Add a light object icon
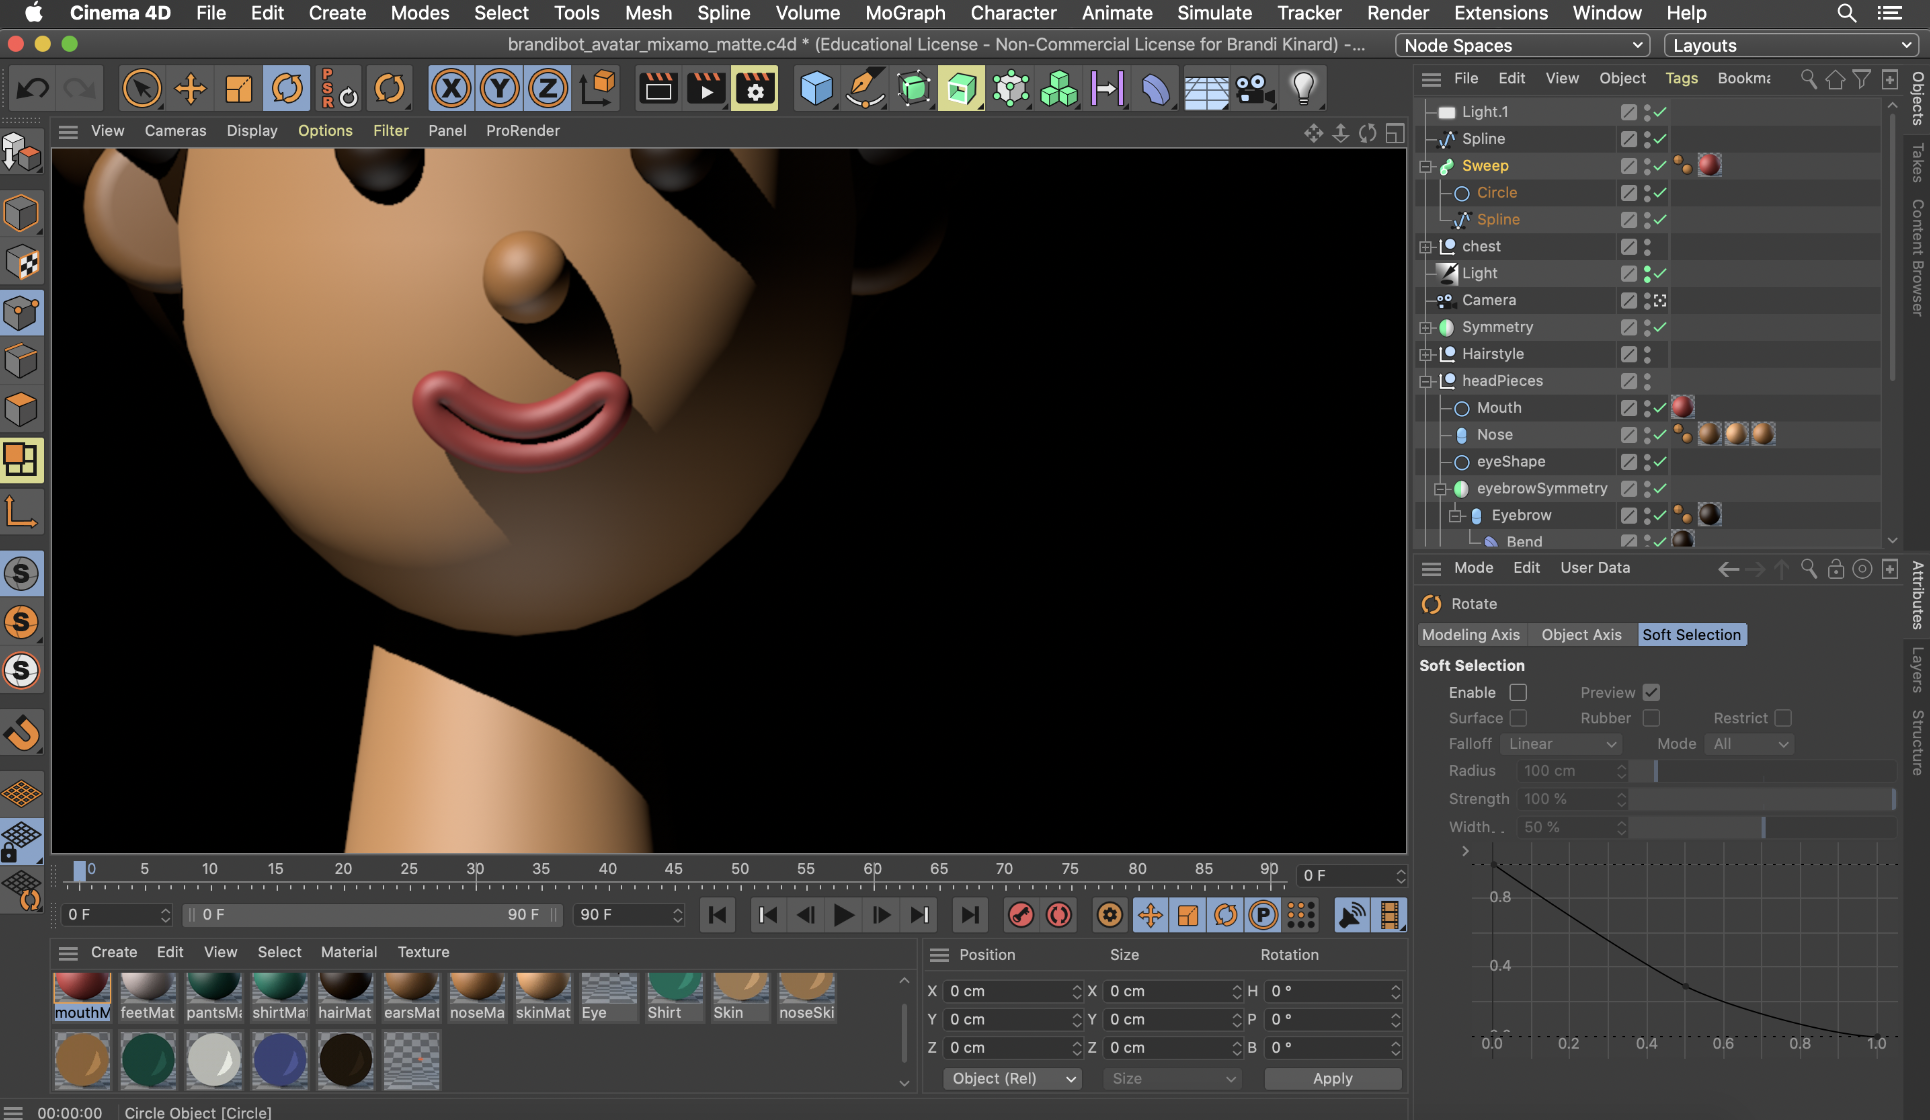1930x1120 pixels. coord(1303,89)
